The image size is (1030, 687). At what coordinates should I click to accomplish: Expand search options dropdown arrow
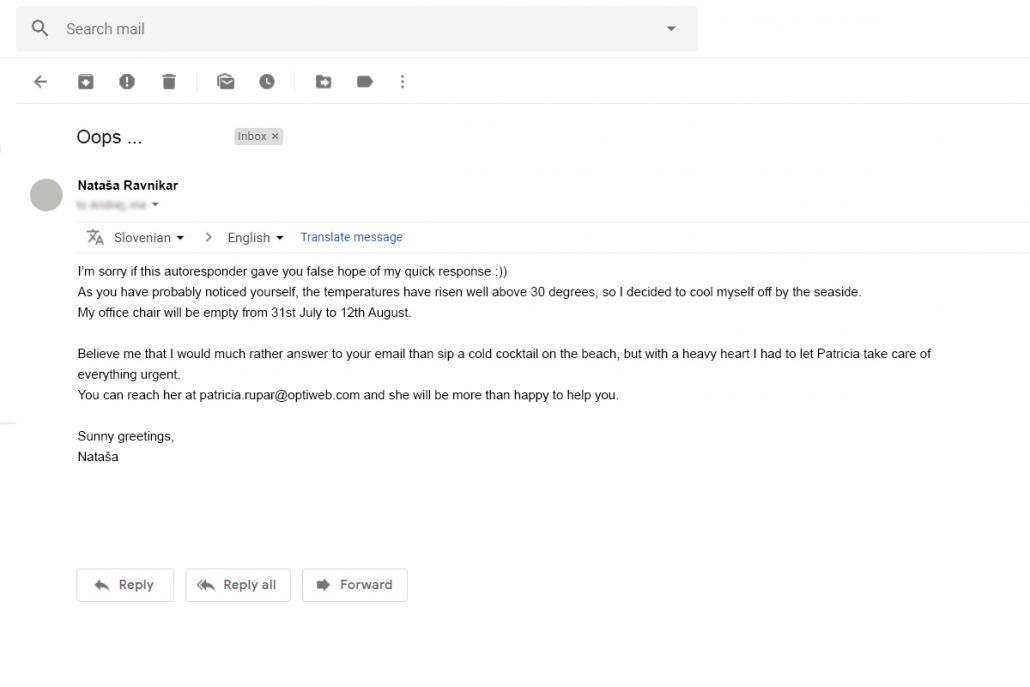(671, 28)
